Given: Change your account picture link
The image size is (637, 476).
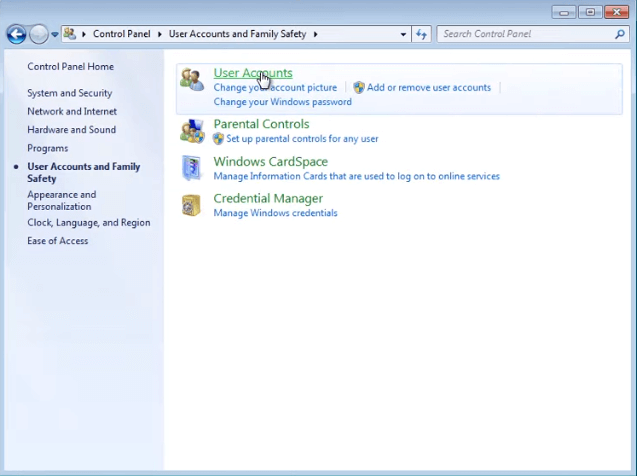Looking at the screenshot, I should (275, 87).
